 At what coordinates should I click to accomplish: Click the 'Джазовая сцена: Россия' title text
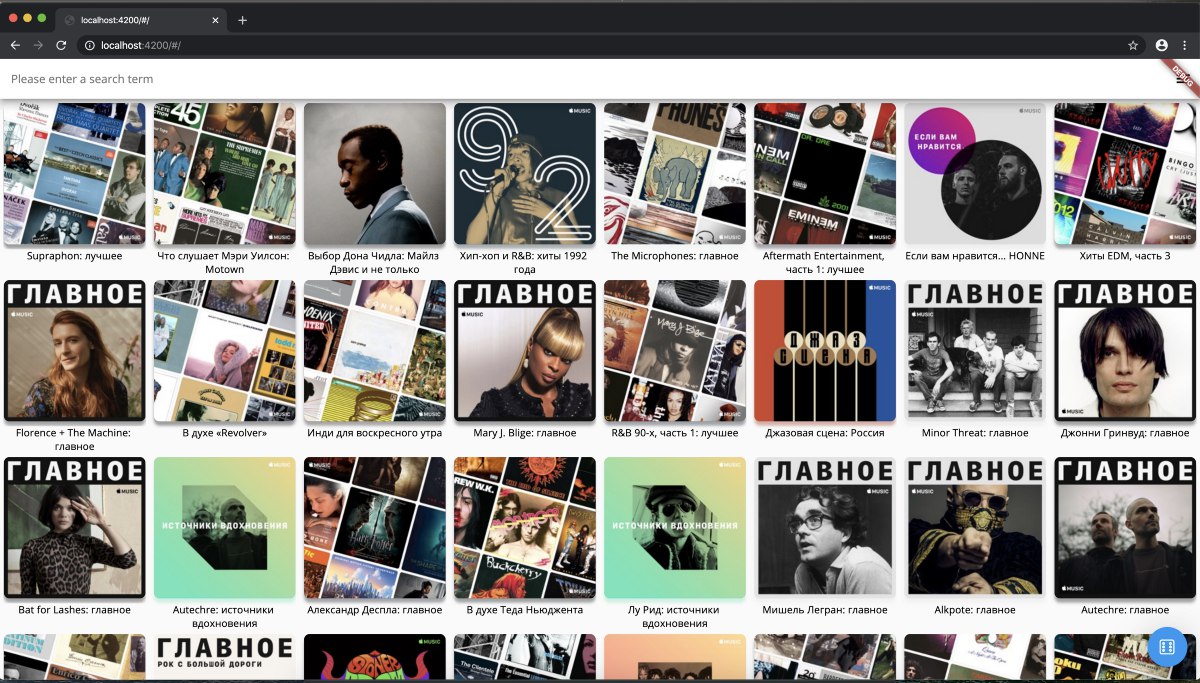point(825,433)
